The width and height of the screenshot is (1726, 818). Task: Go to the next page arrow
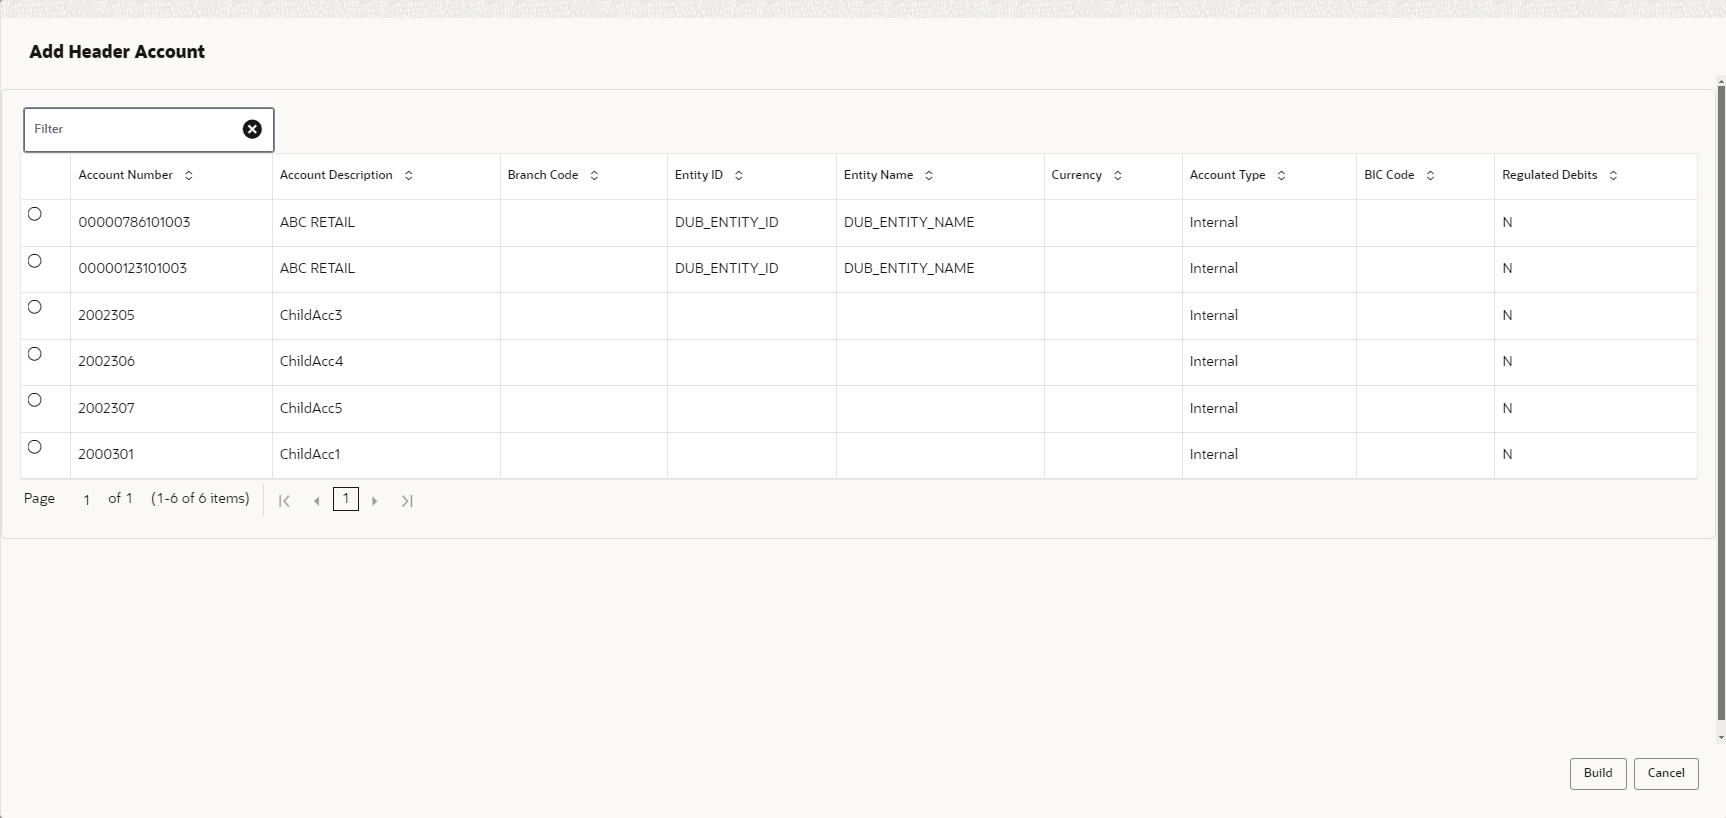pos(375,501)
